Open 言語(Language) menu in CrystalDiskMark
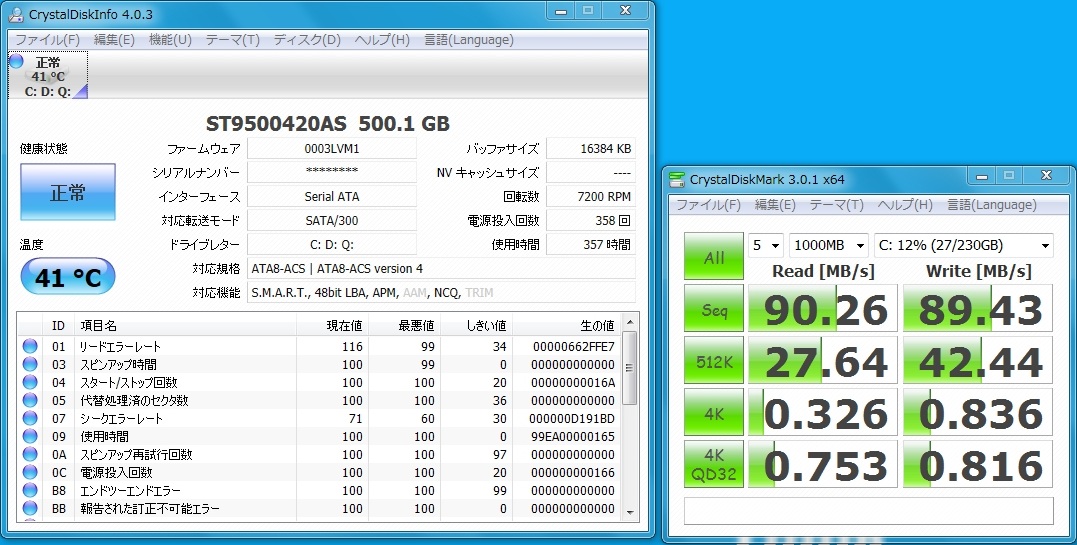This screenshot has width=1077, height=545. coord(992,205)
